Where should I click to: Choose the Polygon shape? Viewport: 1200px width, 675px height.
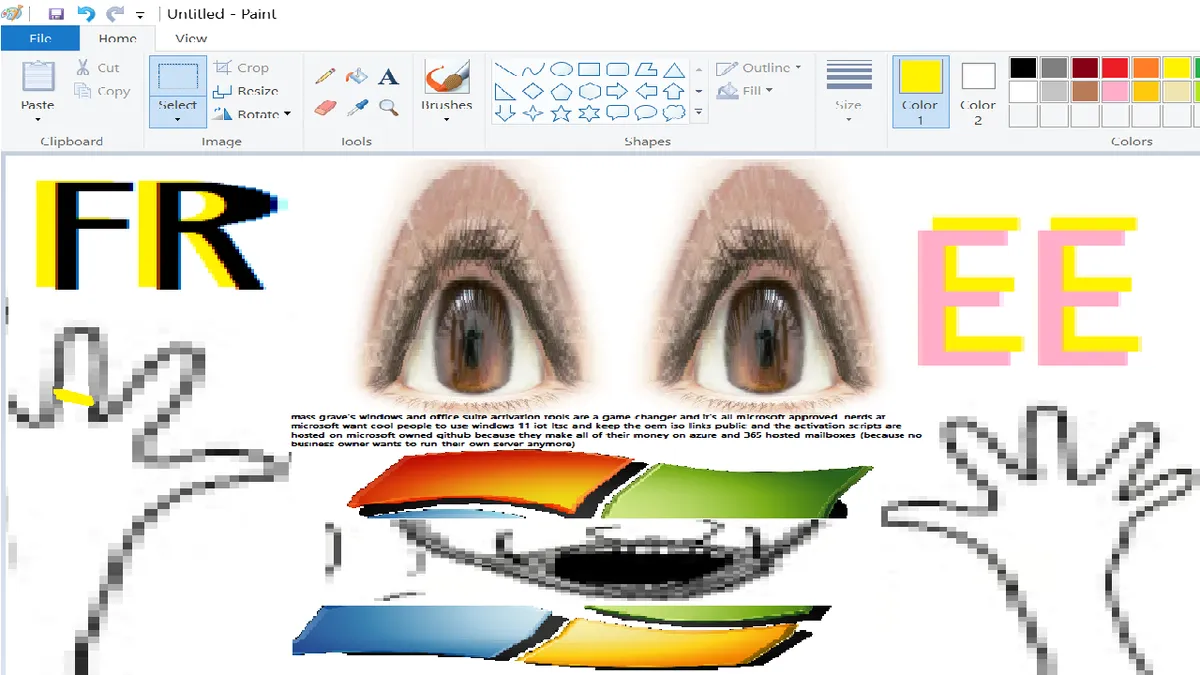click(x=646, y=69)
